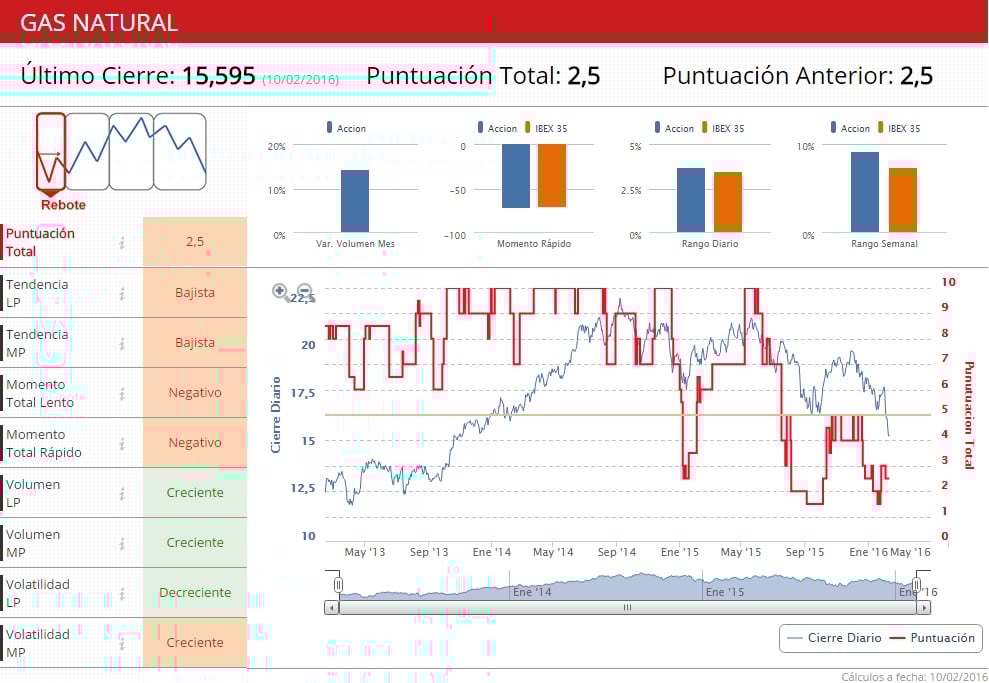Toggle IBEX 35 legend in Rango Semanal chart

899,128
